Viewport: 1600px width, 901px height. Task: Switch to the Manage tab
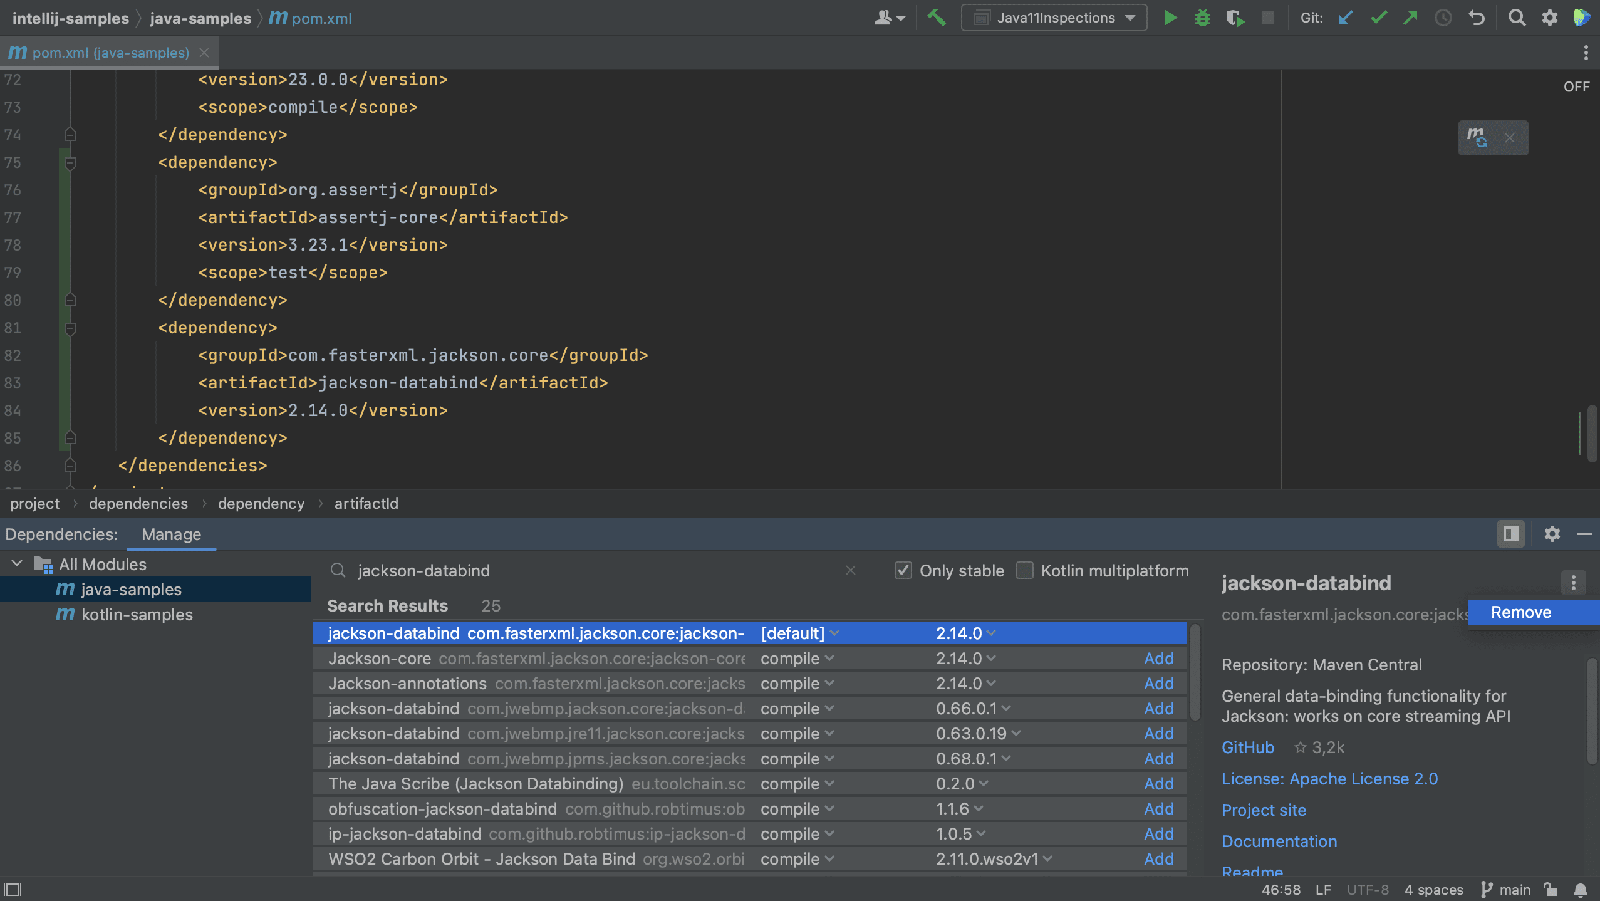click(171, 534)
